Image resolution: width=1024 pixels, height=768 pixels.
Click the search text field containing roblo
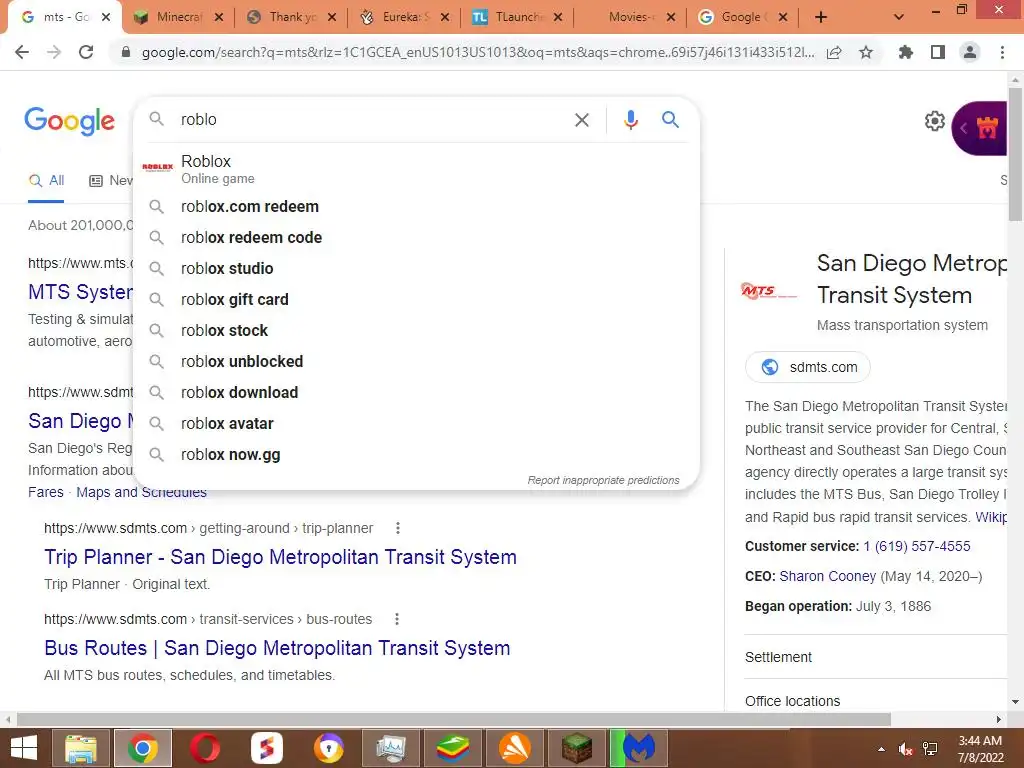pyautogui.click(x=372, y=120)
